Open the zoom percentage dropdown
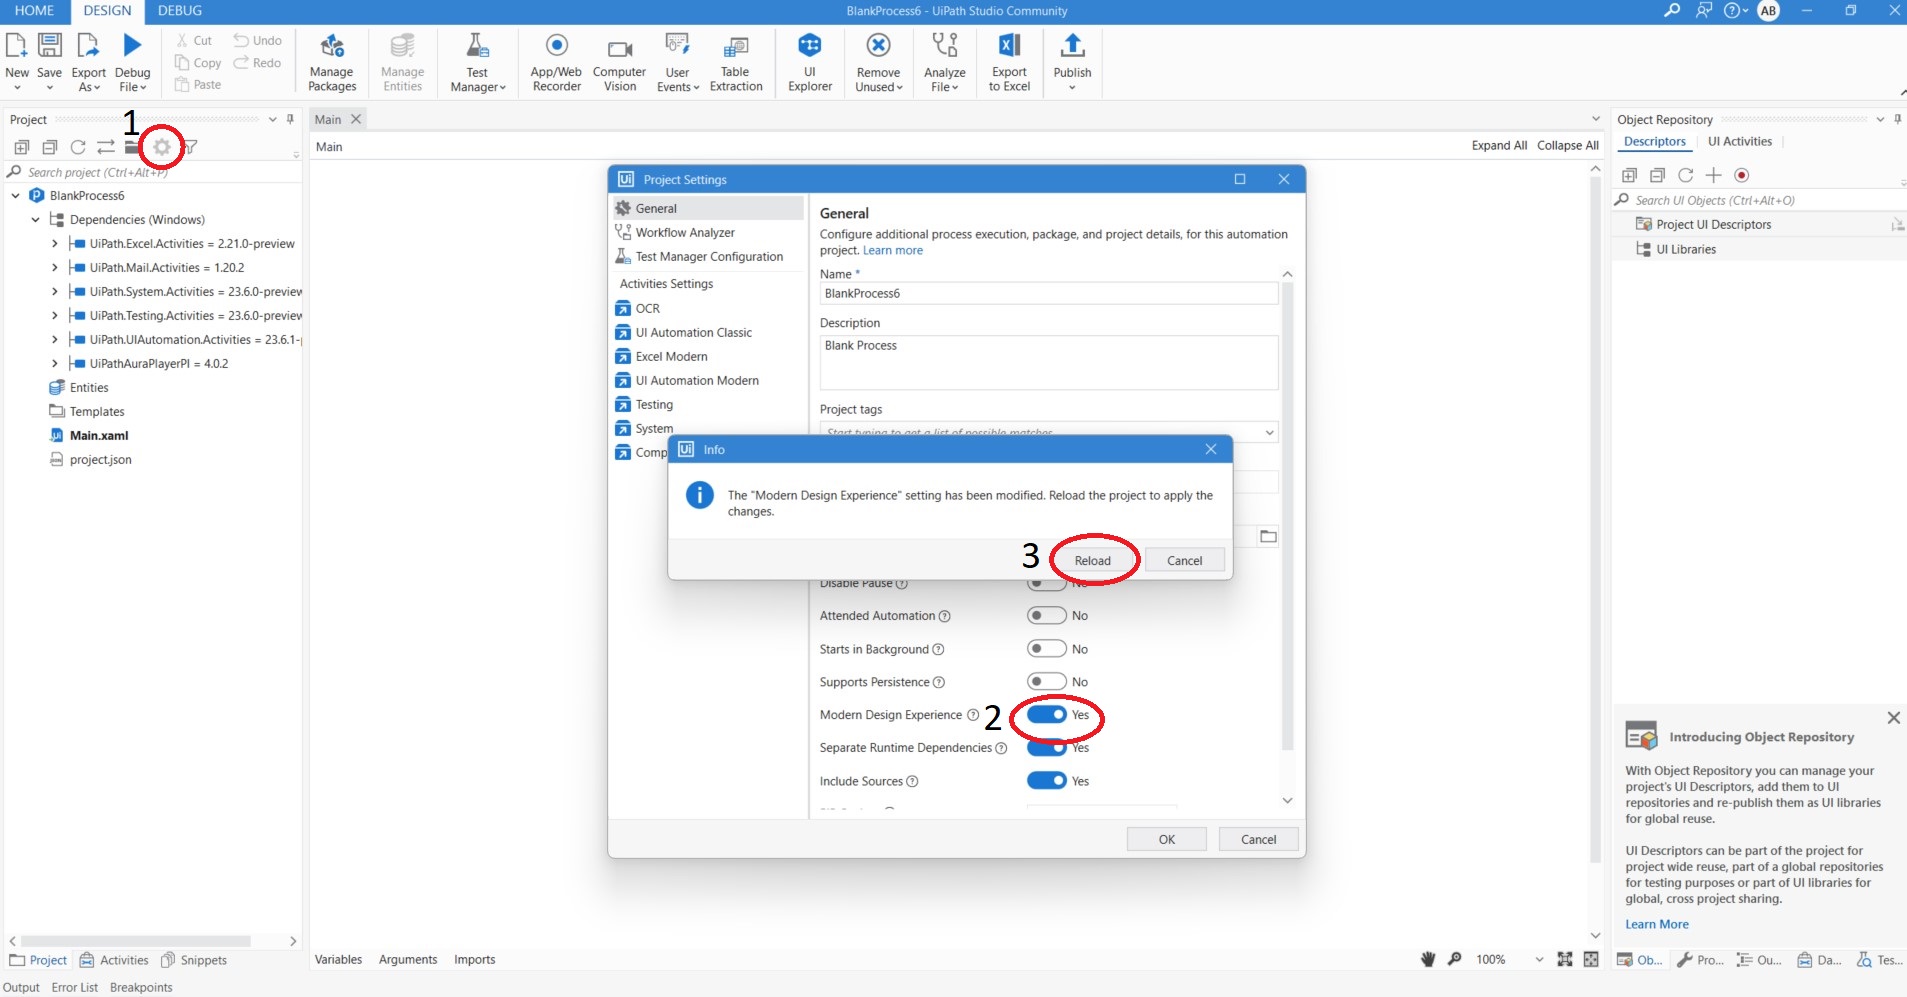 tap(1539, 960)
